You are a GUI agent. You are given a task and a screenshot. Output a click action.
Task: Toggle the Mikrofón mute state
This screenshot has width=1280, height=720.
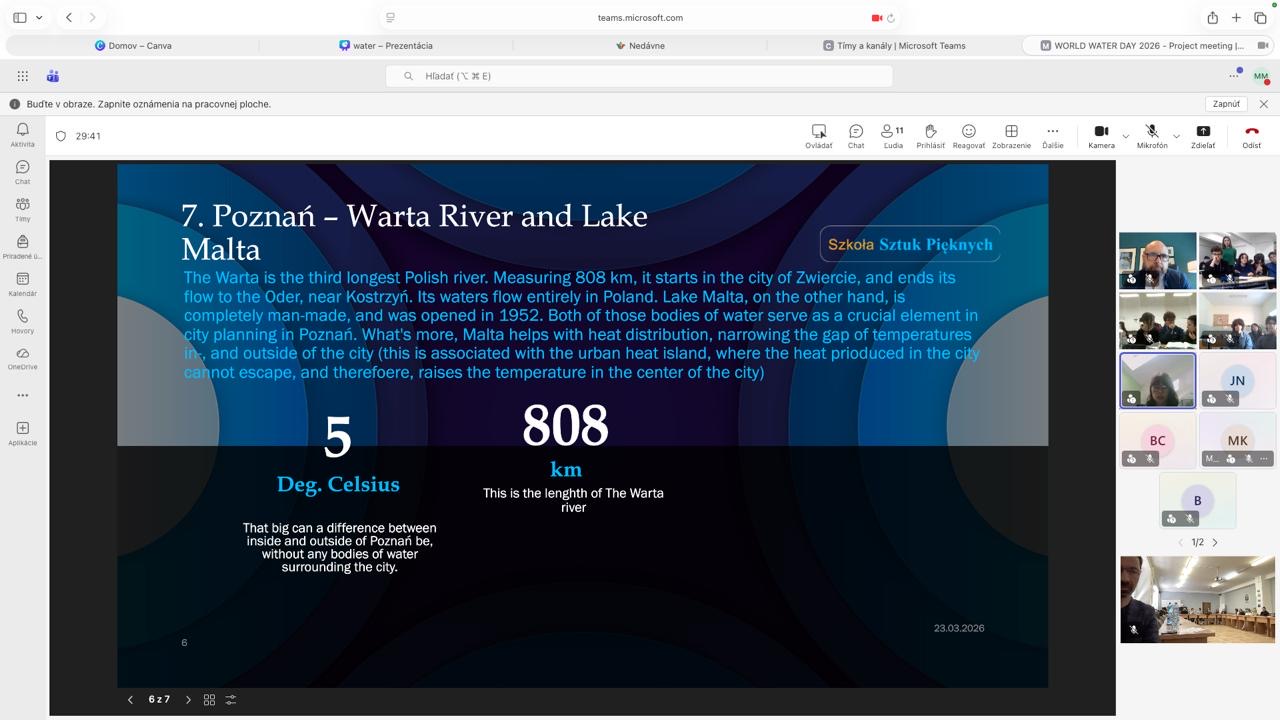pyautogui.click(x=1152, y=136)
